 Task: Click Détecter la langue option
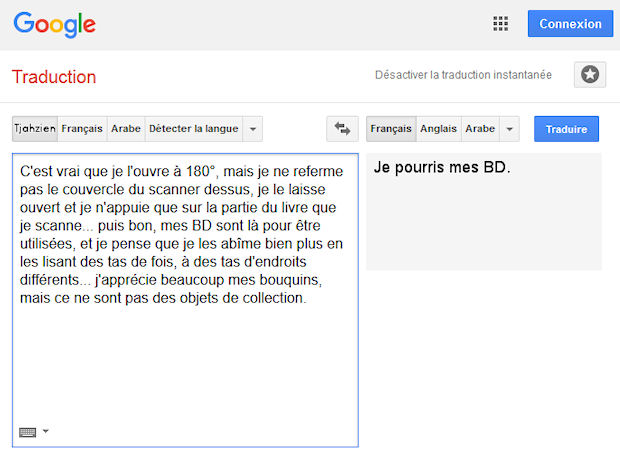[x=194, y=129]
